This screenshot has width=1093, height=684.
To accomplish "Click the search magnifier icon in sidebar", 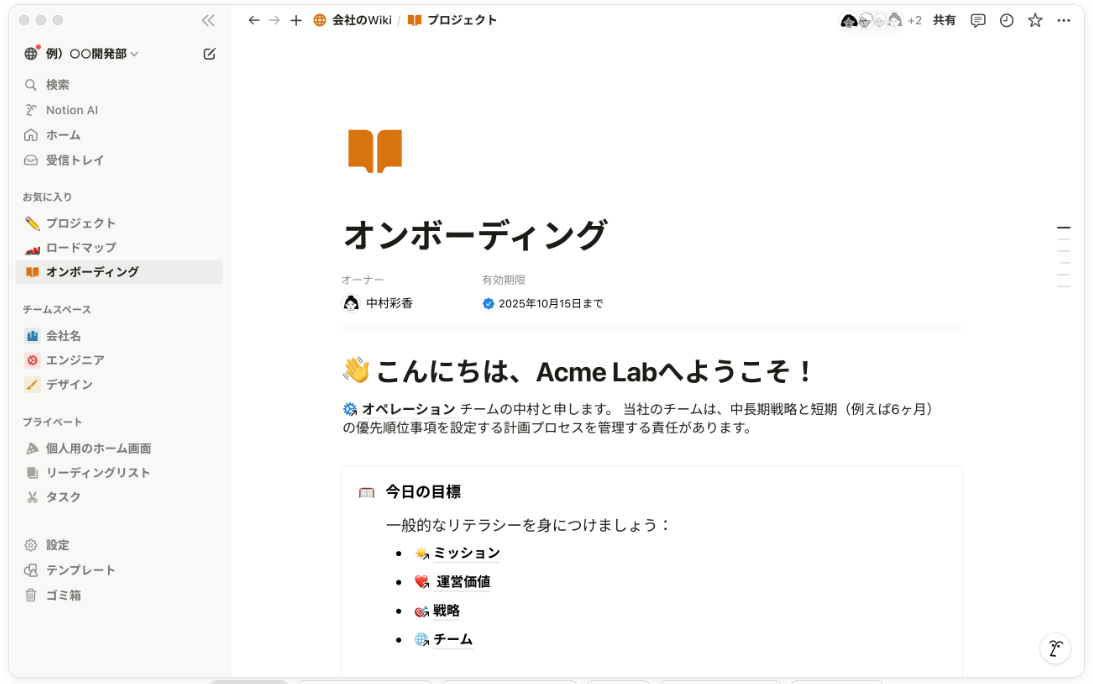I will (x=31, y=85).
